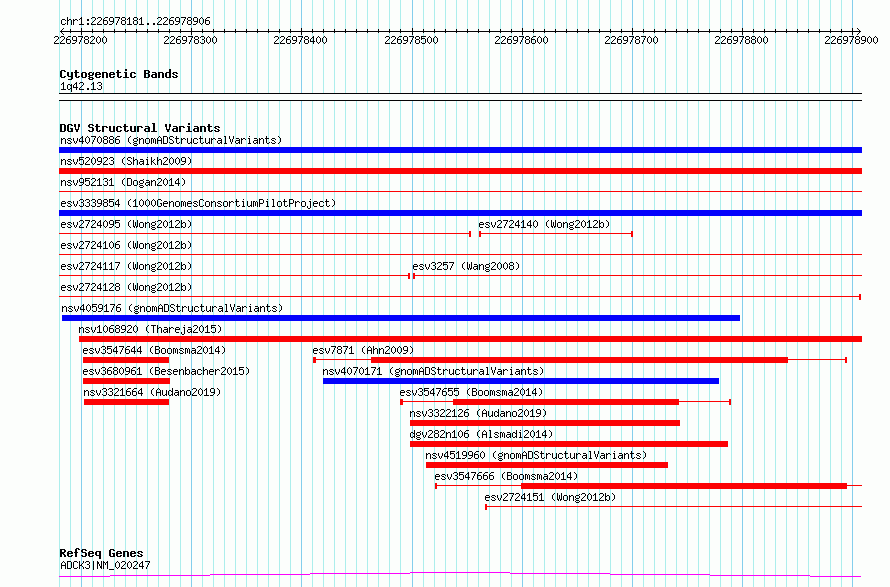Open dgv282n106 (Alsmadi2014) label
Image resolution: width=890 pixels, height=587 pixels.
click(x=481, y=434)
